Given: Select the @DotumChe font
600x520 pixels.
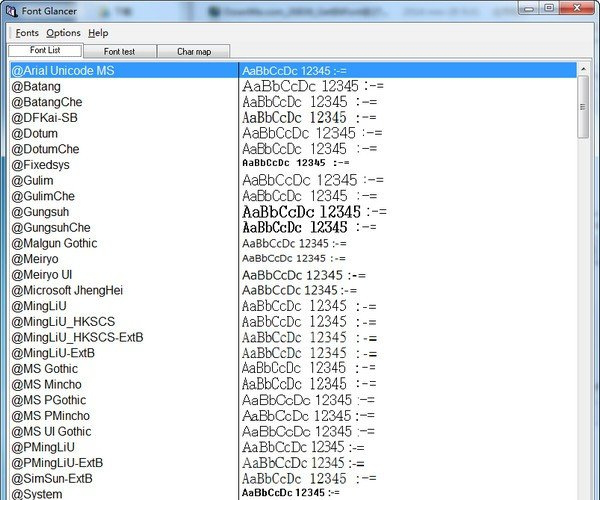Looking at the screenshot, I should click(x=45, y=149).
